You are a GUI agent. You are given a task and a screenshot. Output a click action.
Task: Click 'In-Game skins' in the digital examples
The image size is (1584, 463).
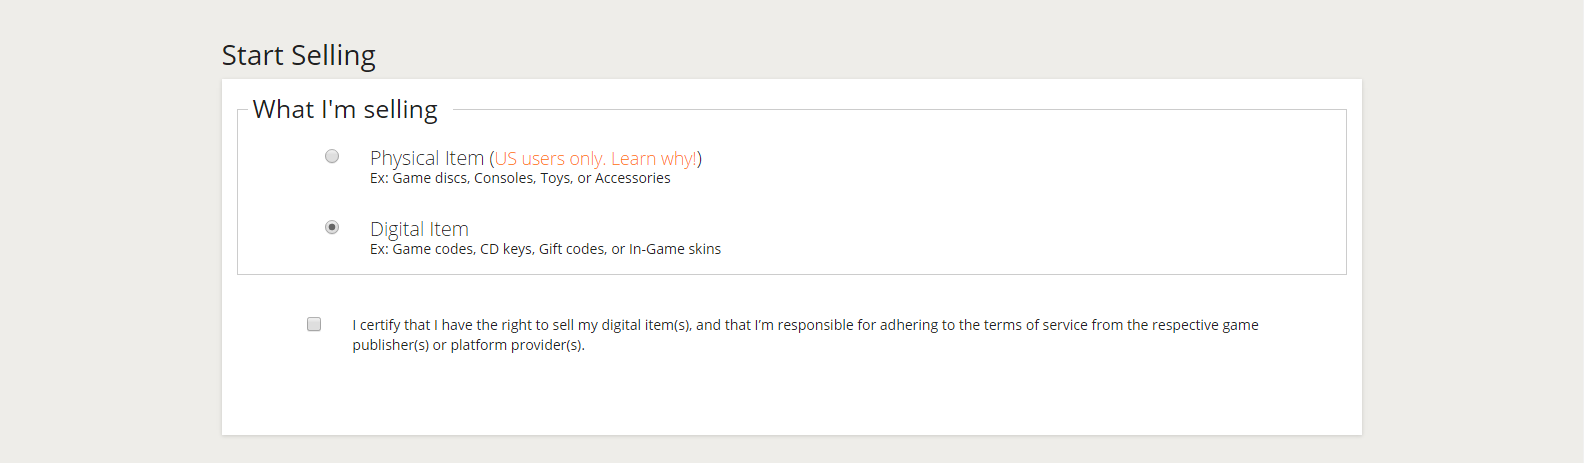tap(675, 249)
